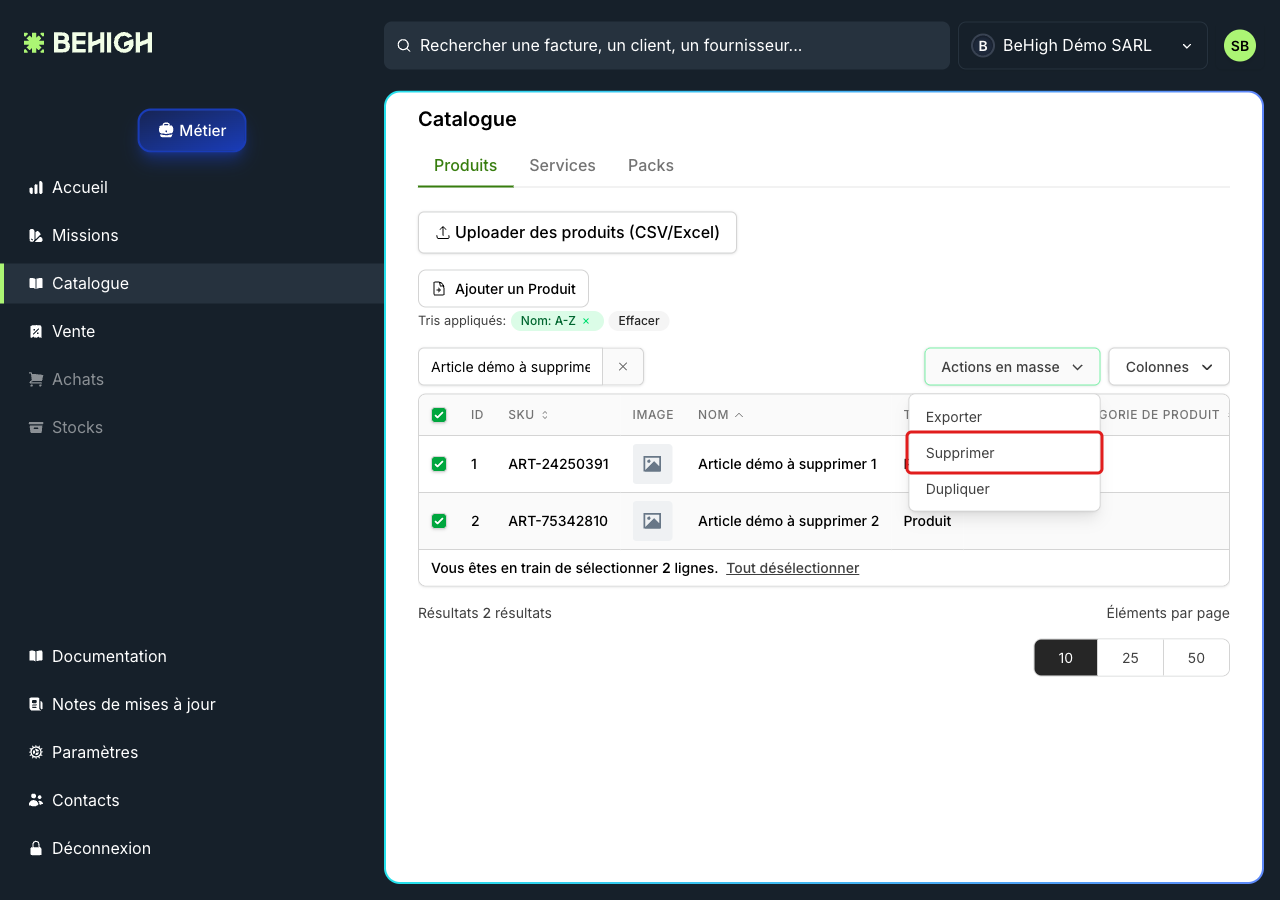Choose Exporter from the bulk menu
The height and width of the screenshot is (900, 1280).
click(x=1004, y=417)
